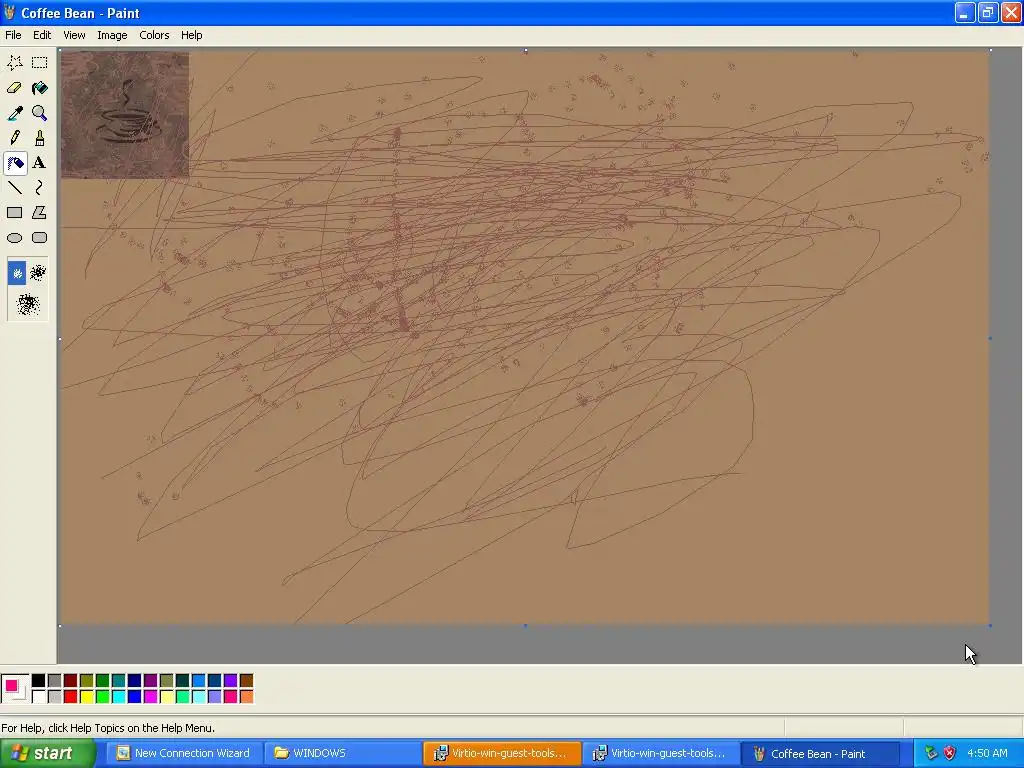Select the periwinkle light purple swatch
1024x768 pixels.
click(x=214, y=697)
